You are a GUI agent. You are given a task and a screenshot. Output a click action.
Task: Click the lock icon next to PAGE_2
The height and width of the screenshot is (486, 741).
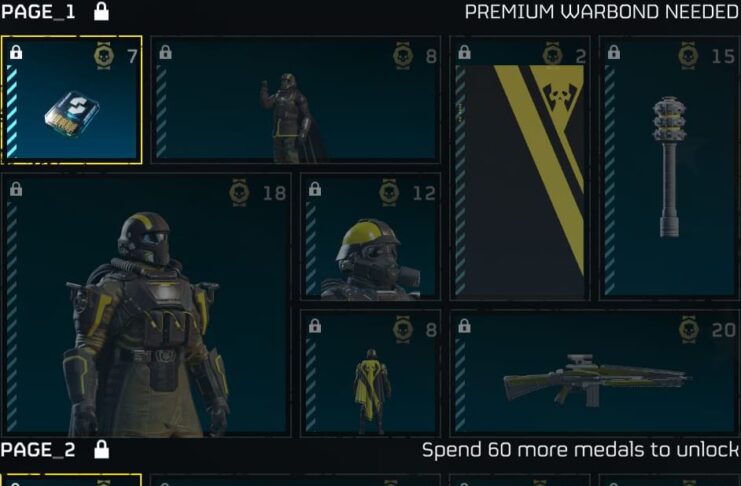point(101,450)
